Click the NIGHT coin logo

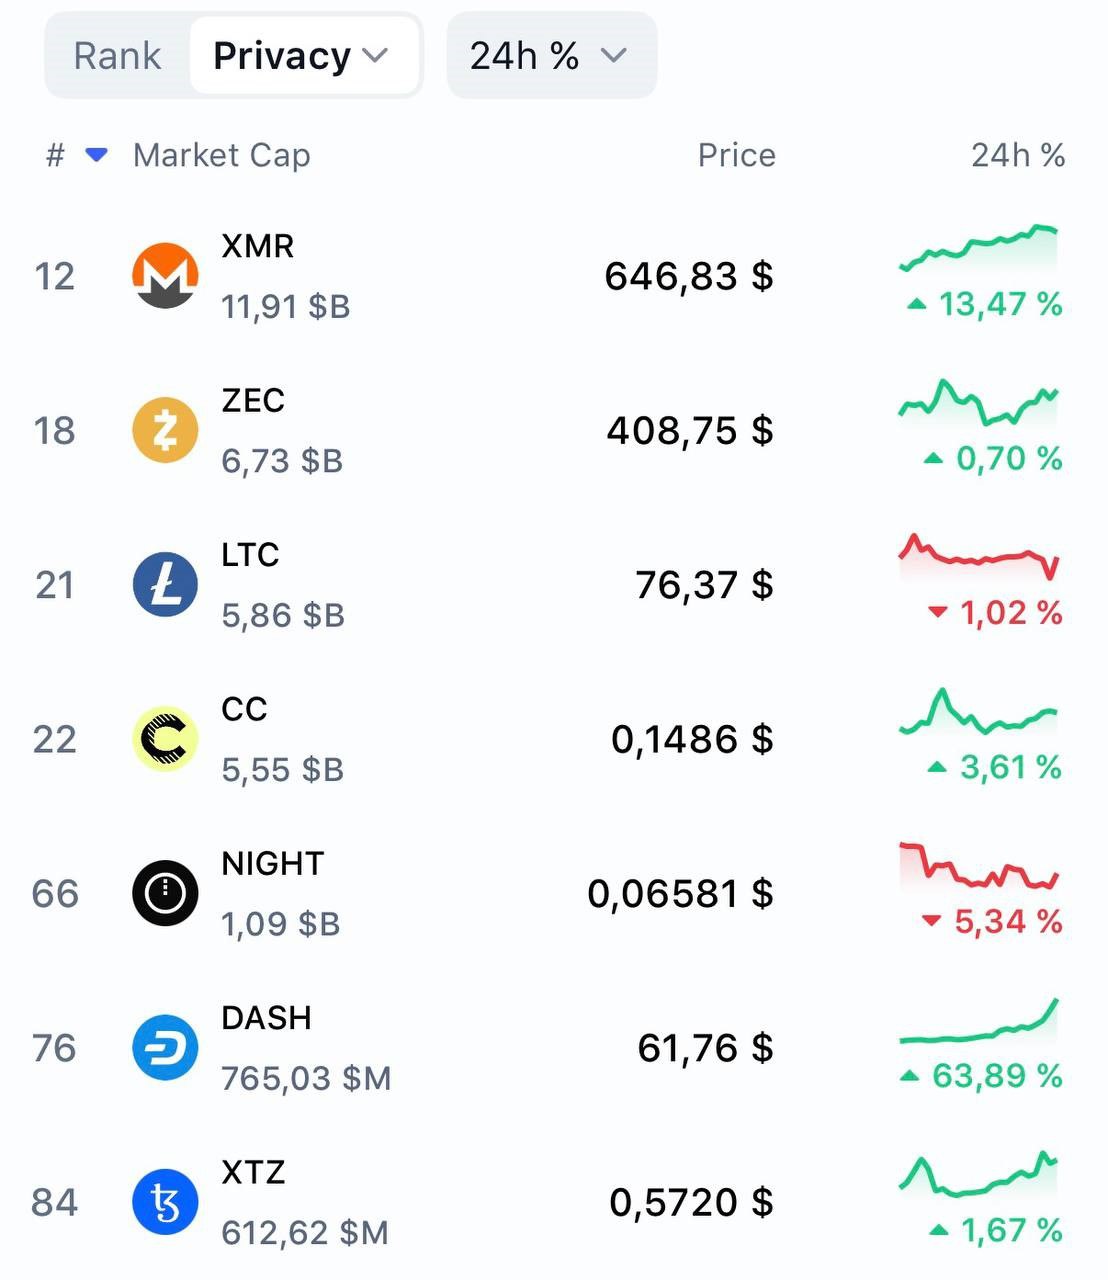(165, 893)
